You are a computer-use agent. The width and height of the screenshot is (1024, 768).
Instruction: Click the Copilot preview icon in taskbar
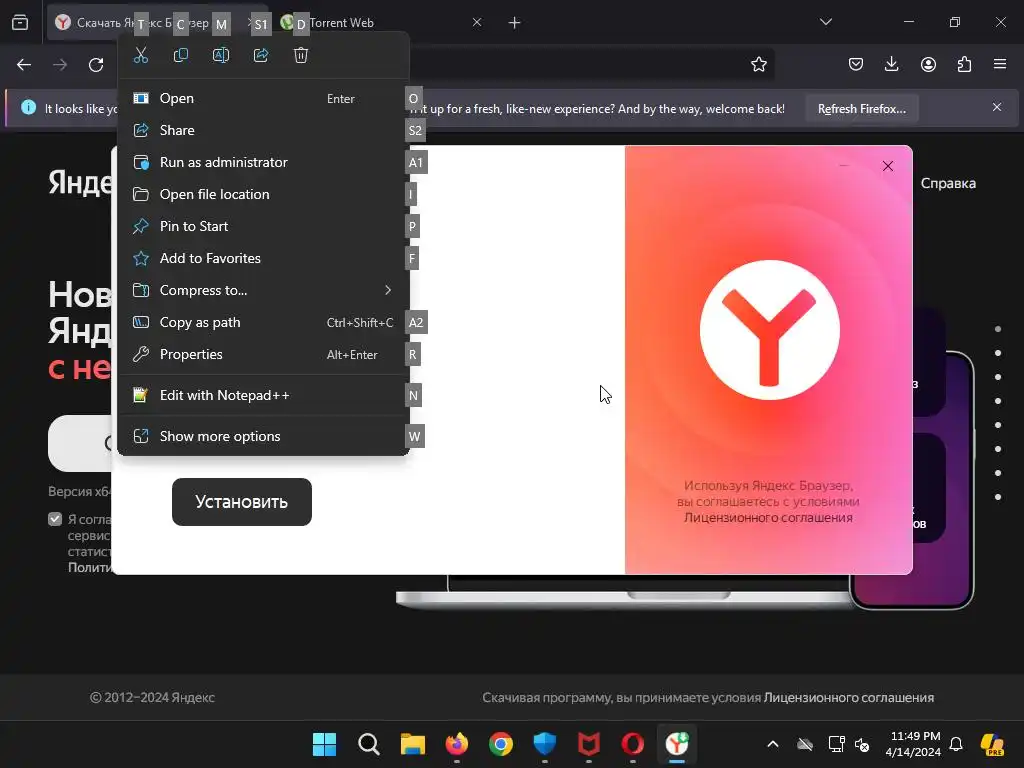point(993,744)
